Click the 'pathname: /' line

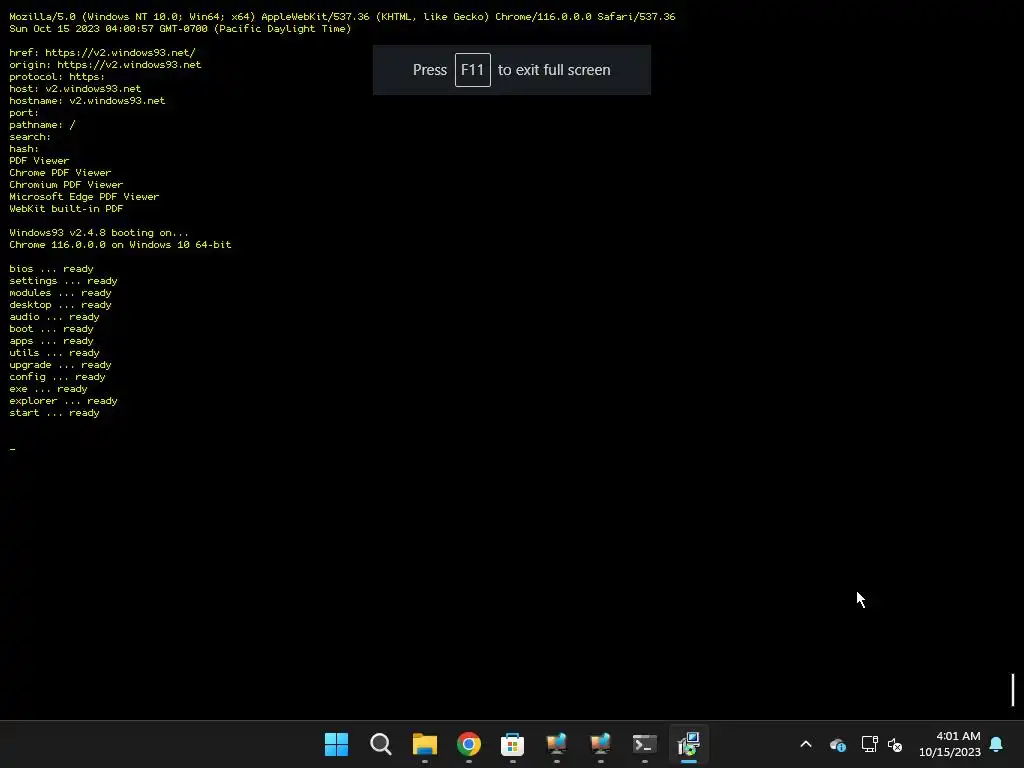42,125
